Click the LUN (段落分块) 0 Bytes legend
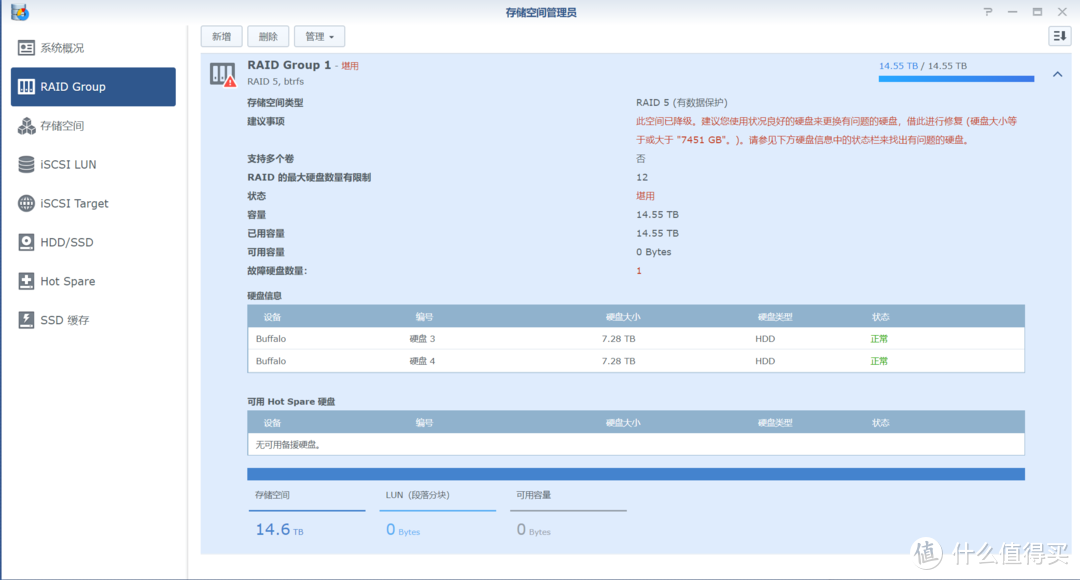1080x580 pixels. pyautogui.click(x=437, y=515)
